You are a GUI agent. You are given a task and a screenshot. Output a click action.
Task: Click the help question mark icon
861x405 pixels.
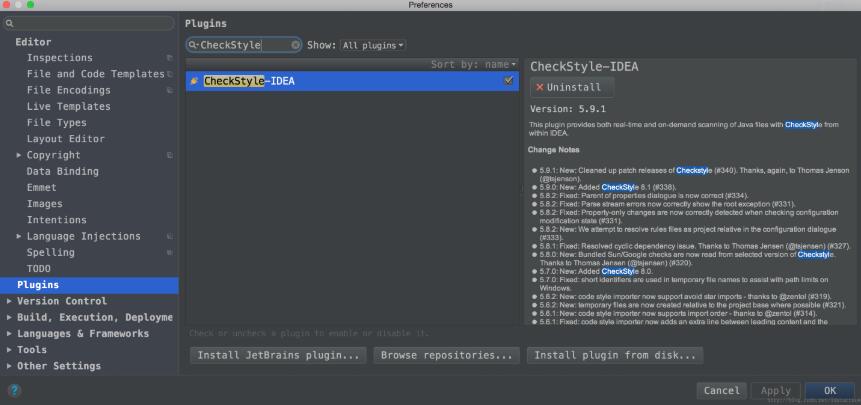(x=14, y=391)
